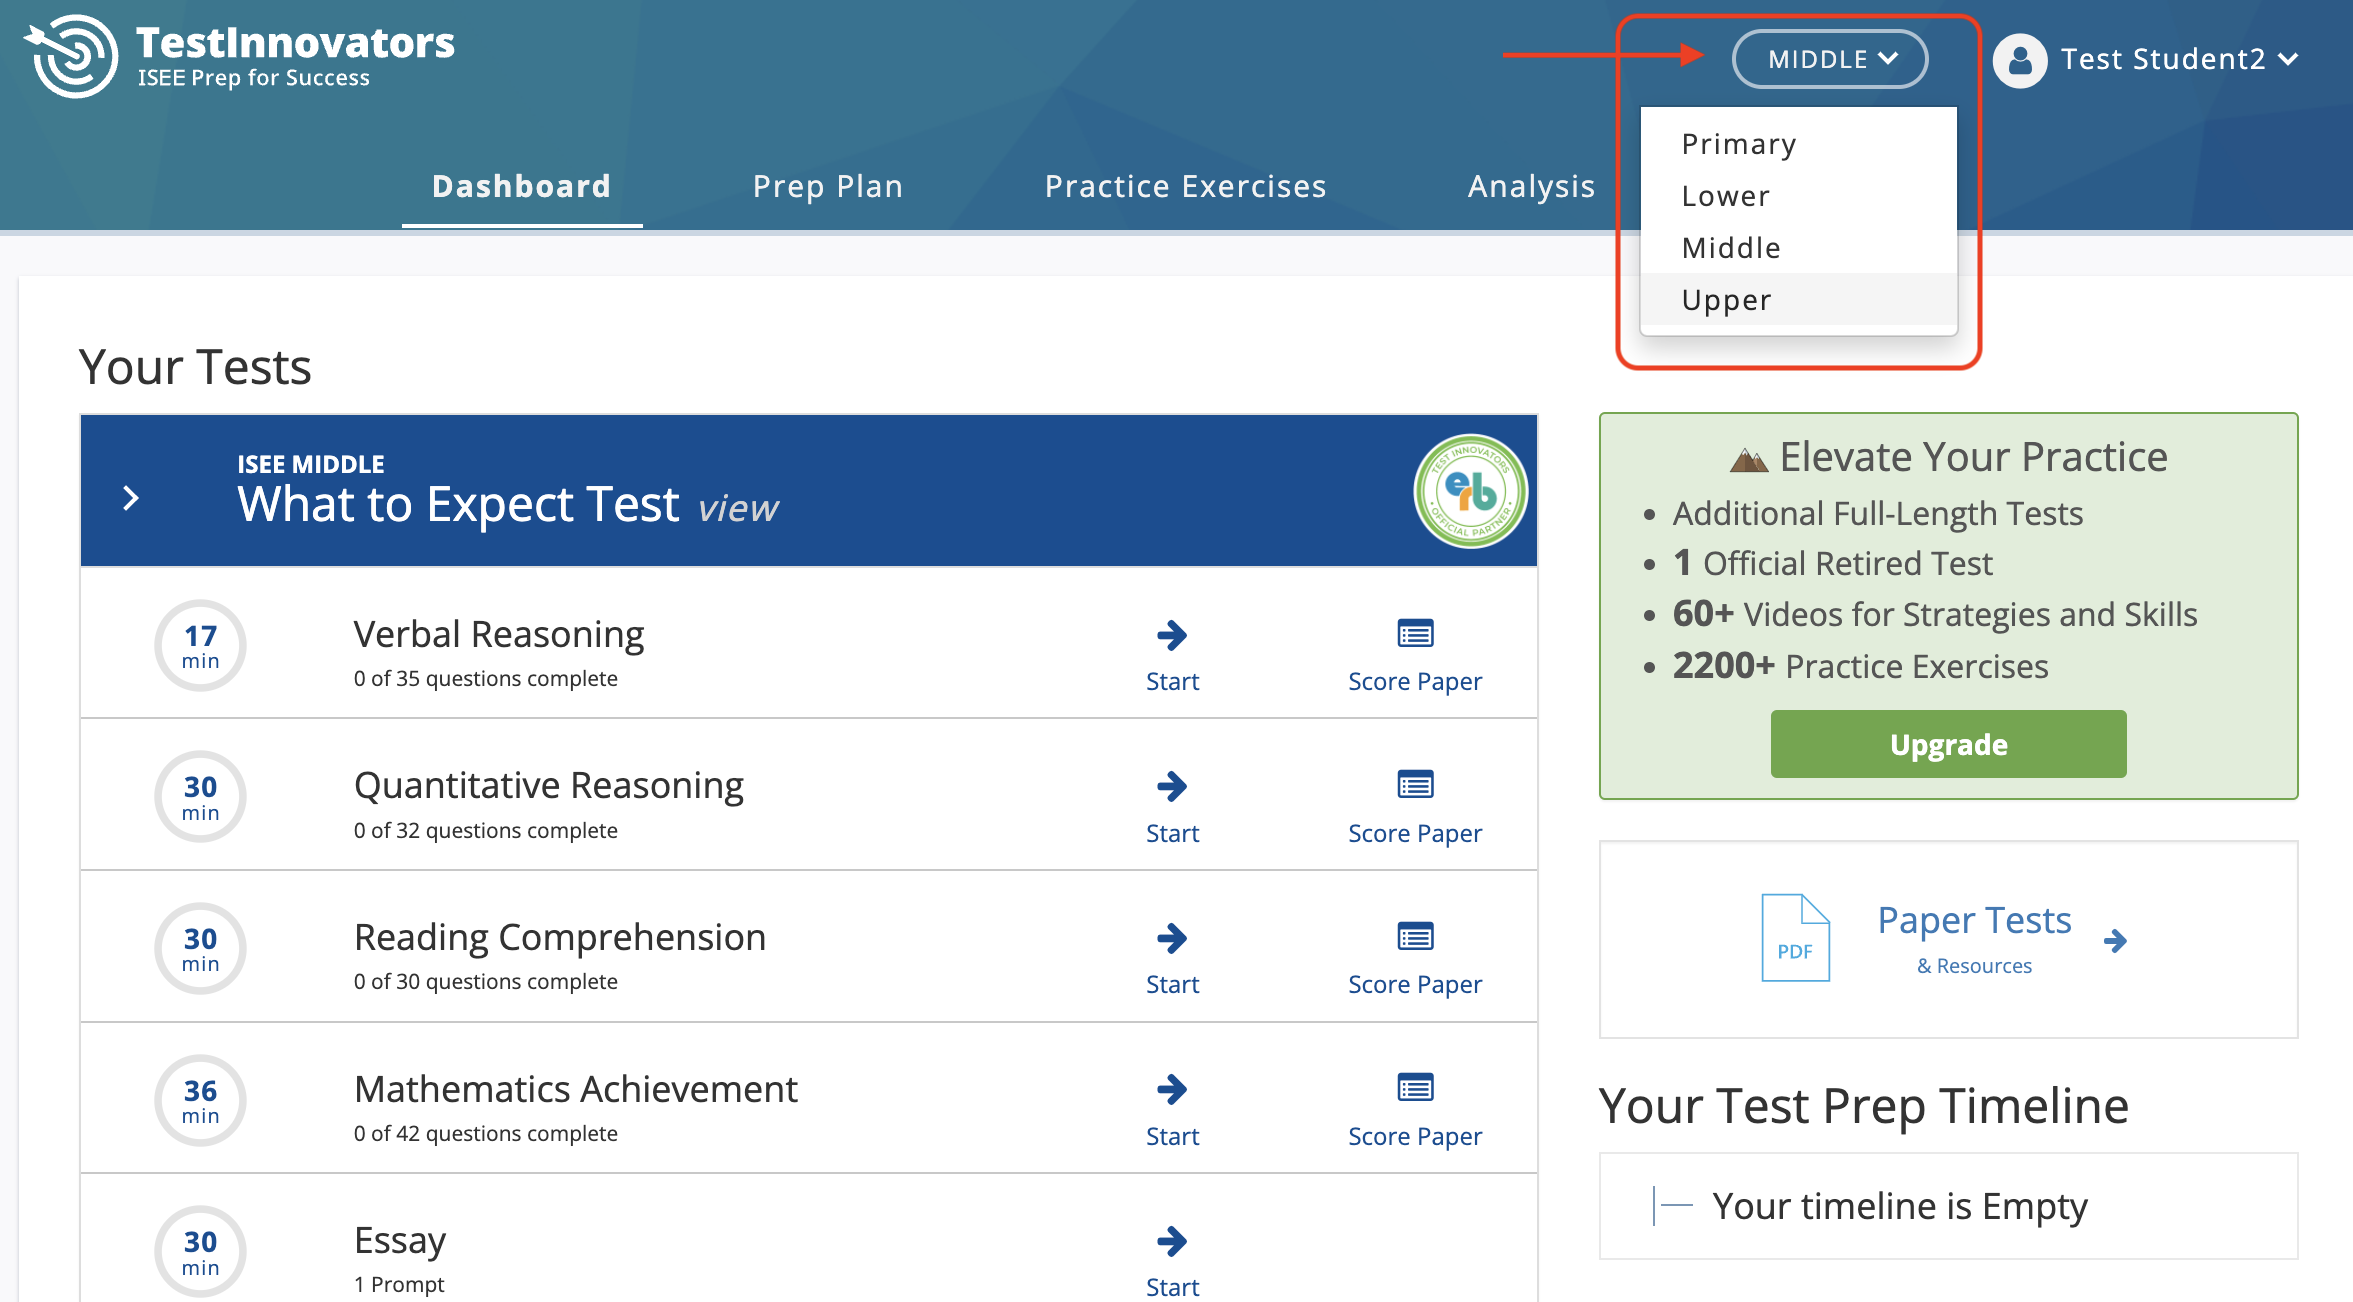Click the Mathematics Achievement Start arrow icon
Screen dimensions: 2353x1302
coord(1172,1089)
